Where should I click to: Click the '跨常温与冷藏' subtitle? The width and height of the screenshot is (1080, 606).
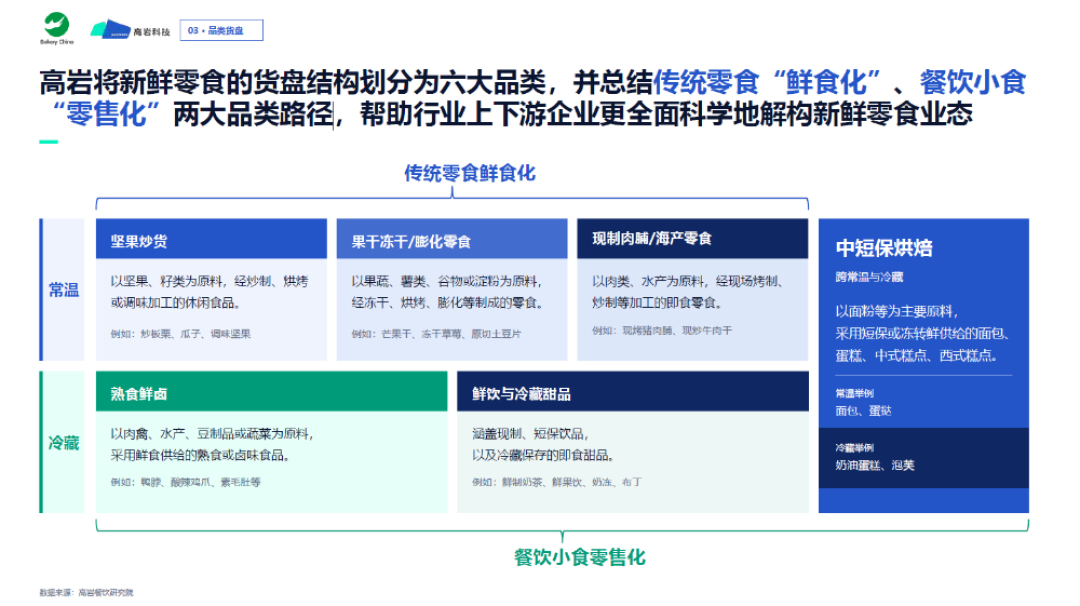click(x=869, y=277)
